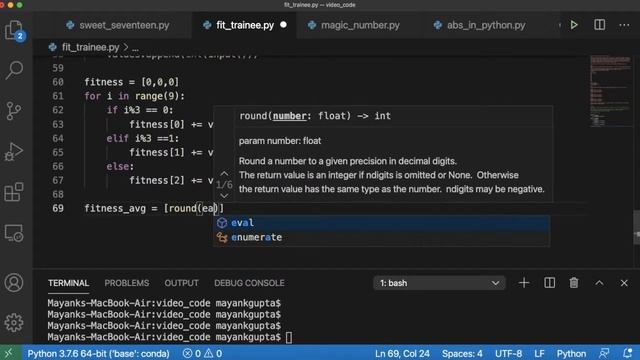The height and width of the screenshot is (360, 640).
Task: Open the DEBUG CONSOLE panel tab
Action: coord(249,283)
